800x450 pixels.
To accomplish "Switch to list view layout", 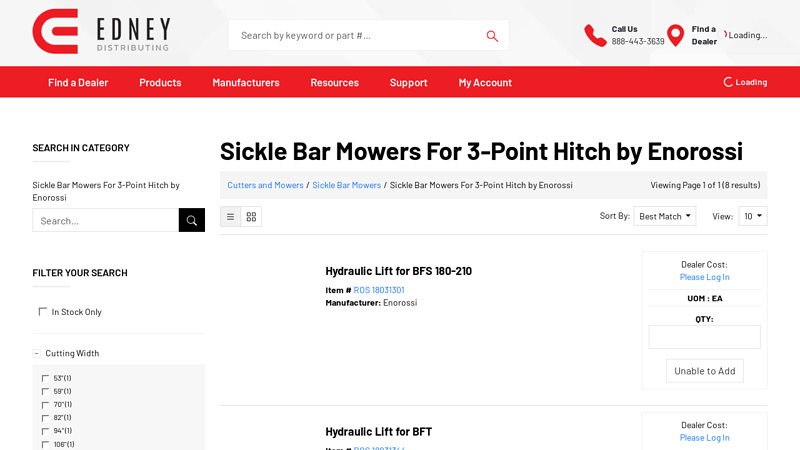I will tap(231, 217).
